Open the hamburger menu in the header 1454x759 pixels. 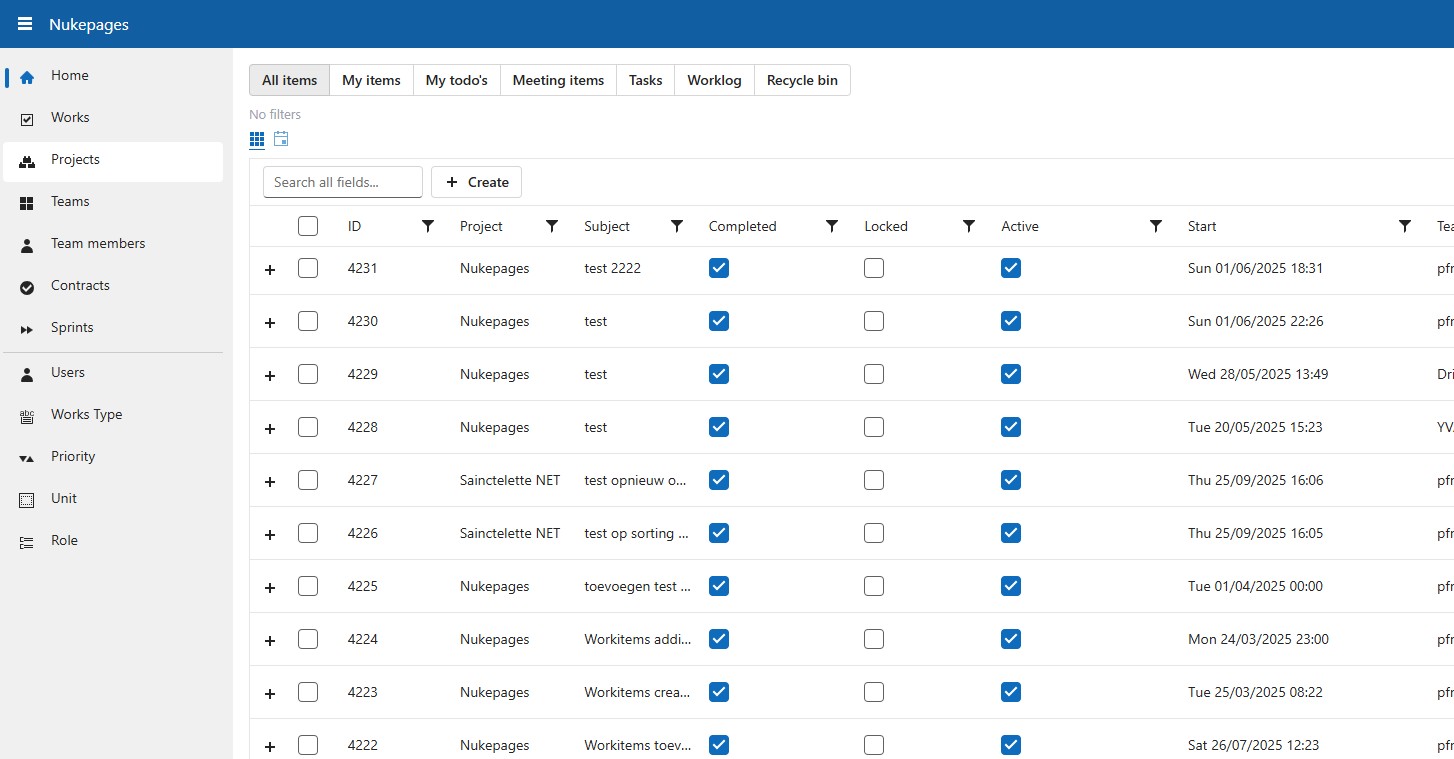[25, 24]
